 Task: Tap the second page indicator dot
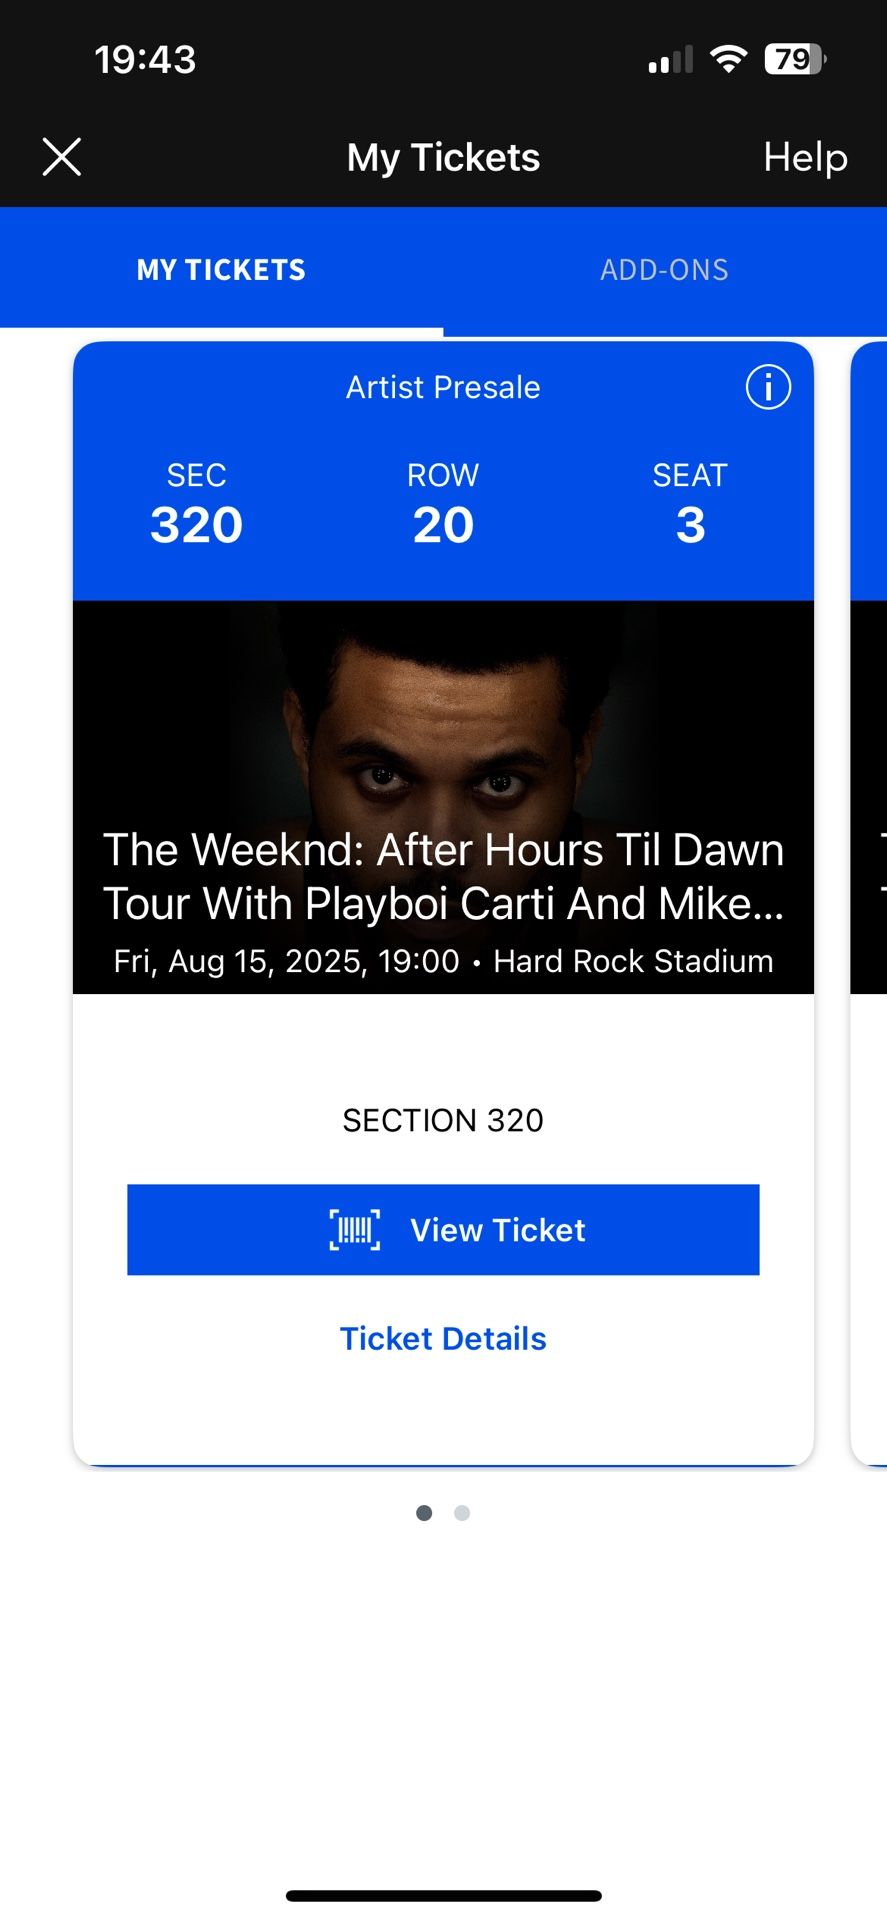click(x=461, y=1512)
